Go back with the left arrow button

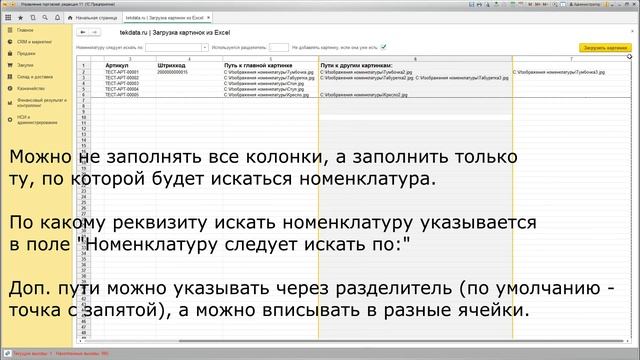coord(83,32)
